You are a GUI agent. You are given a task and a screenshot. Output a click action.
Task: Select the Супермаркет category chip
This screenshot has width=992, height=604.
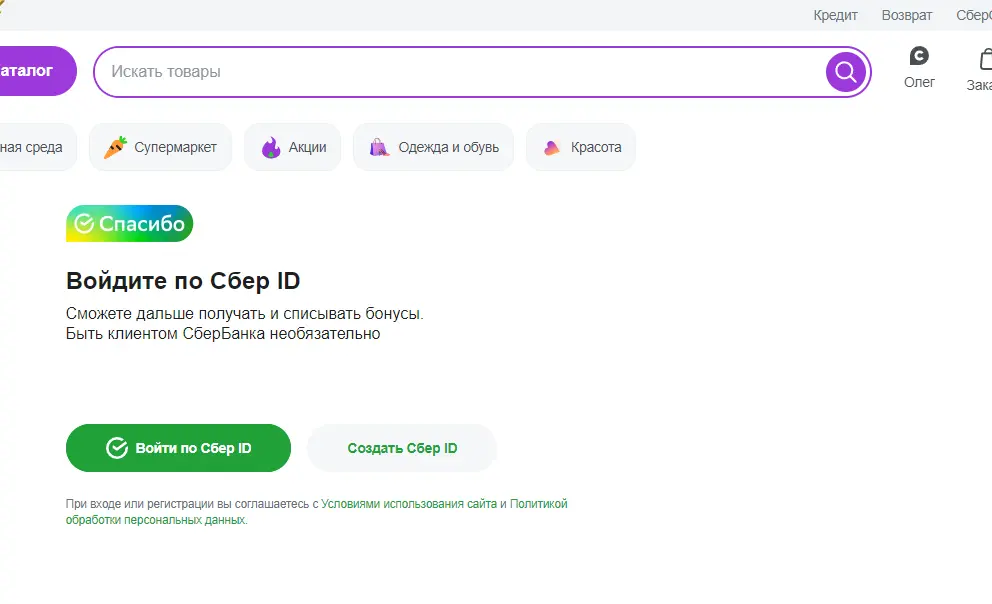(161, 147)
